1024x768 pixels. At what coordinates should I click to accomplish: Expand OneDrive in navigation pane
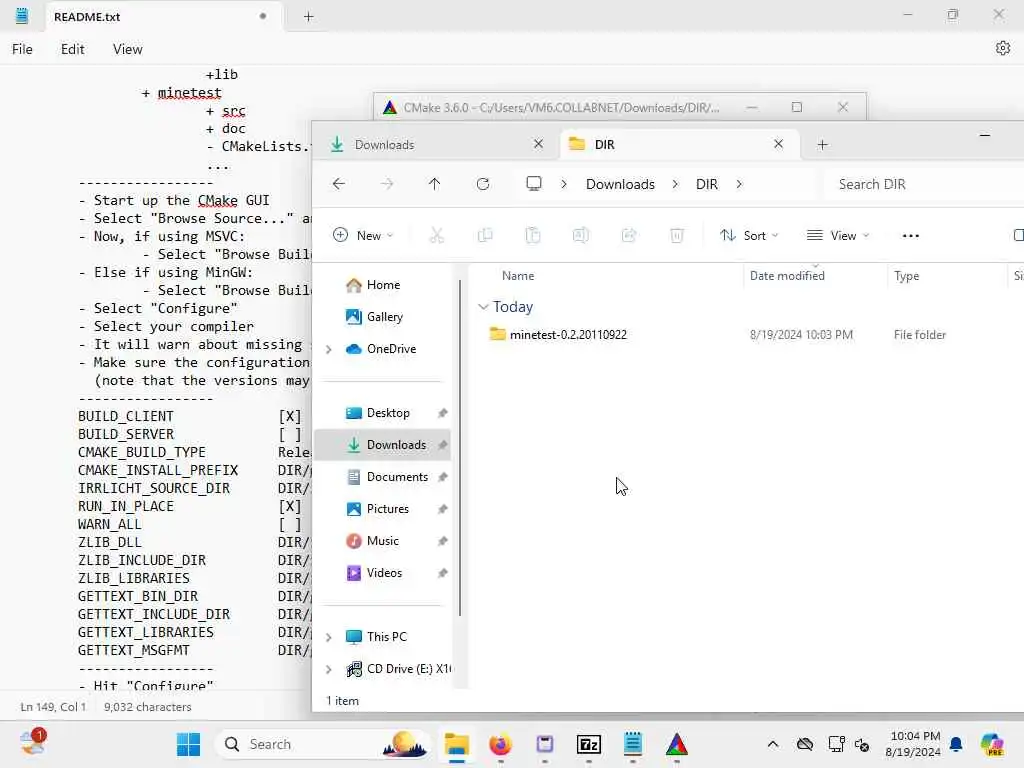tap(329, 349)
